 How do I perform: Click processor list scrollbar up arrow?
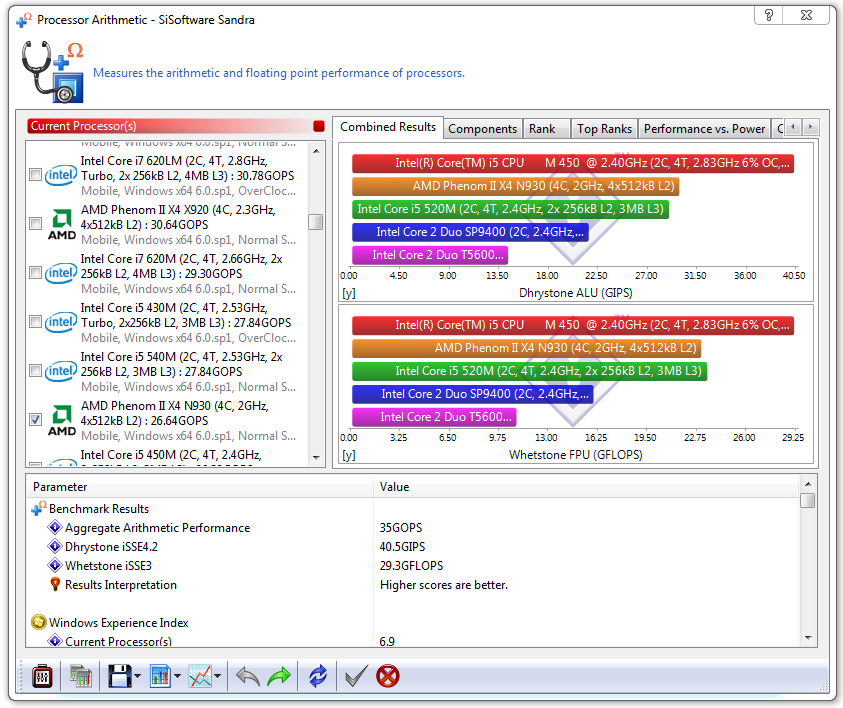(x=316, y=151)
